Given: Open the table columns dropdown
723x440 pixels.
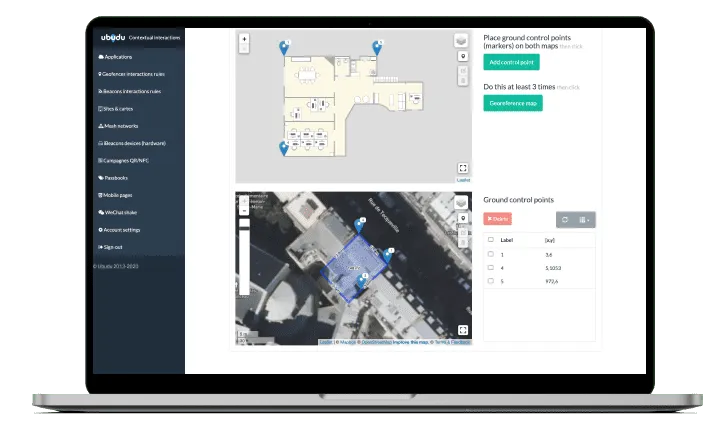Looking at the screenshot, I should (x=585, y=220).
